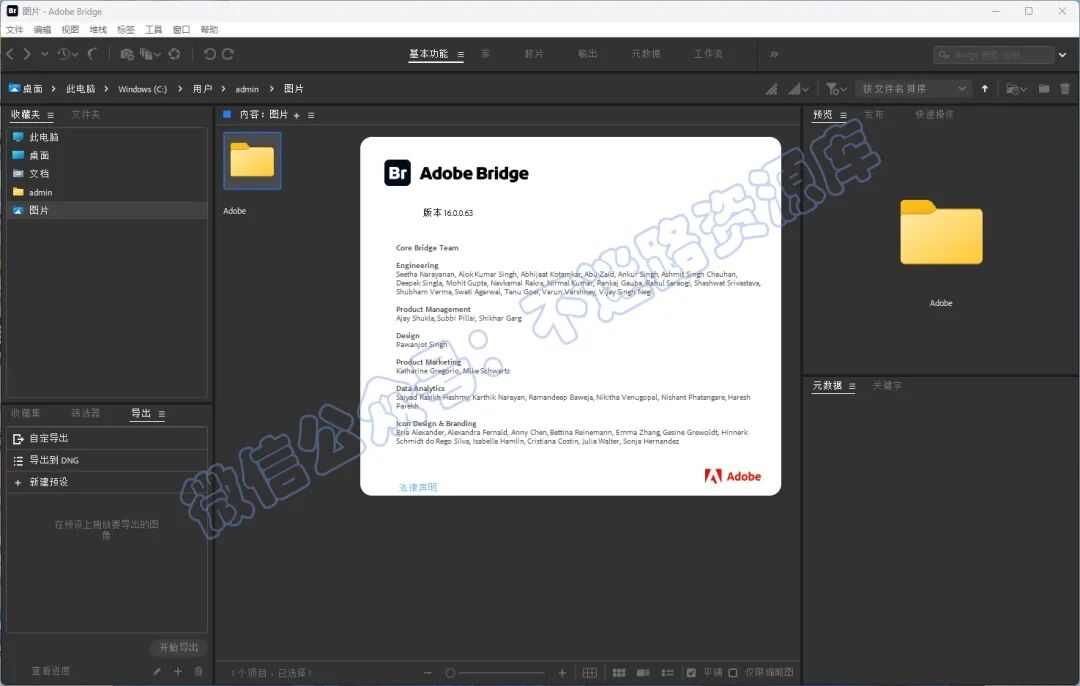Screen dimensions: 1080x686
Task: Click the 开始导出 button
Action: click(x=178, y=647)
